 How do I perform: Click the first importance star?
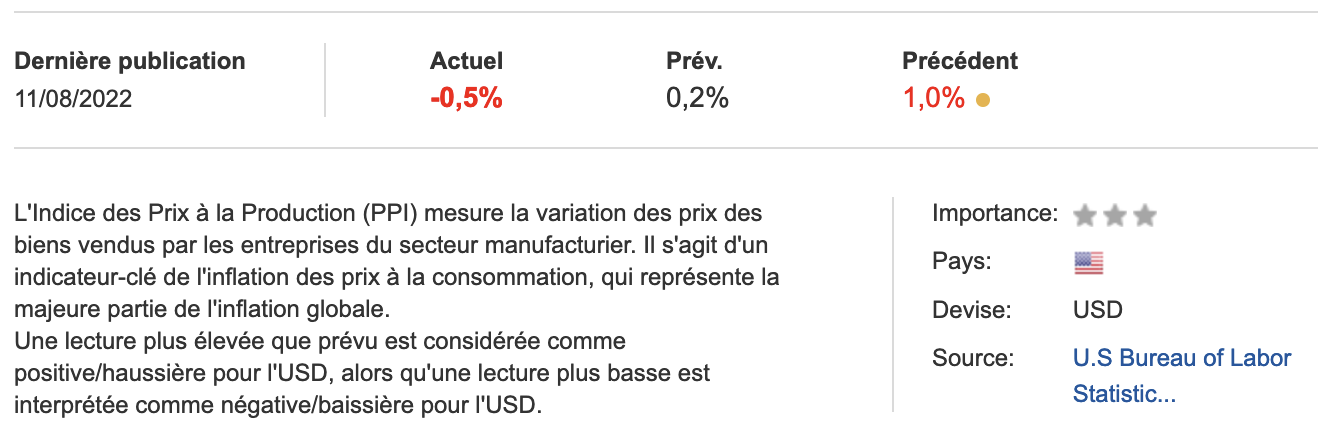point(1084,215)
